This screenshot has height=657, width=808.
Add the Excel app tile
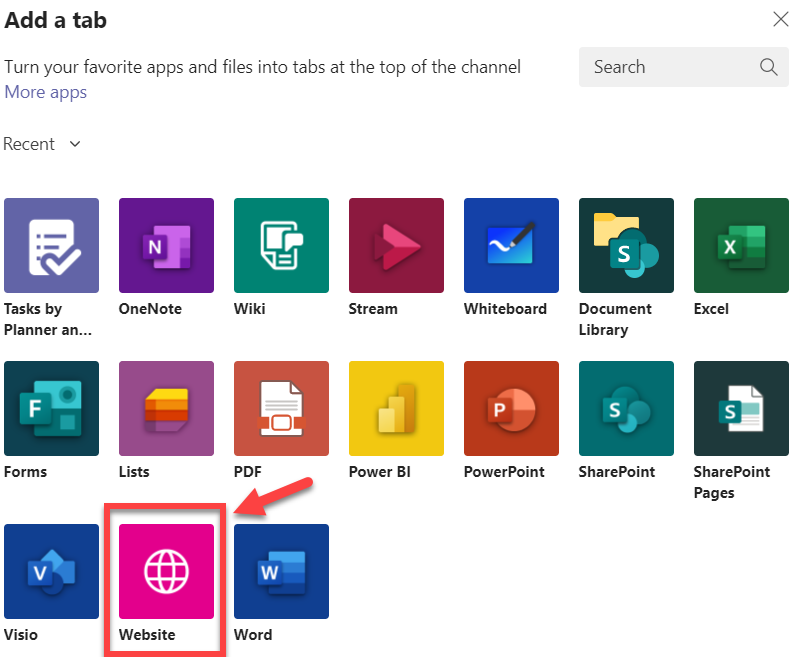pyautogui.click(x=741, y=245)
